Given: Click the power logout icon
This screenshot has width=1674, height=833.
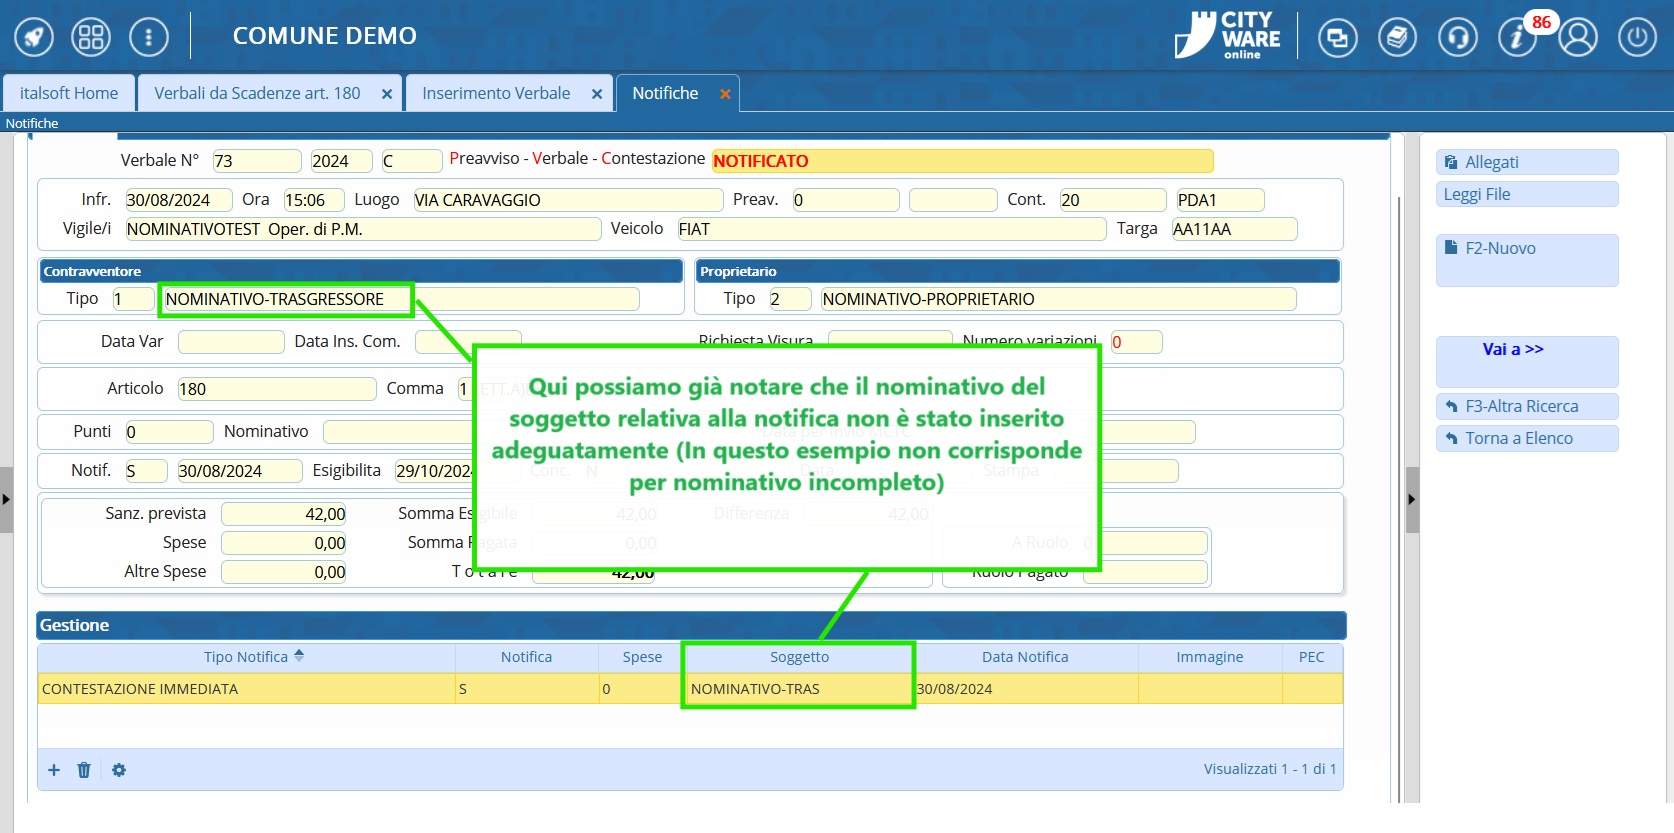Looking at the screenshot, I should [x=1637, y=38].
